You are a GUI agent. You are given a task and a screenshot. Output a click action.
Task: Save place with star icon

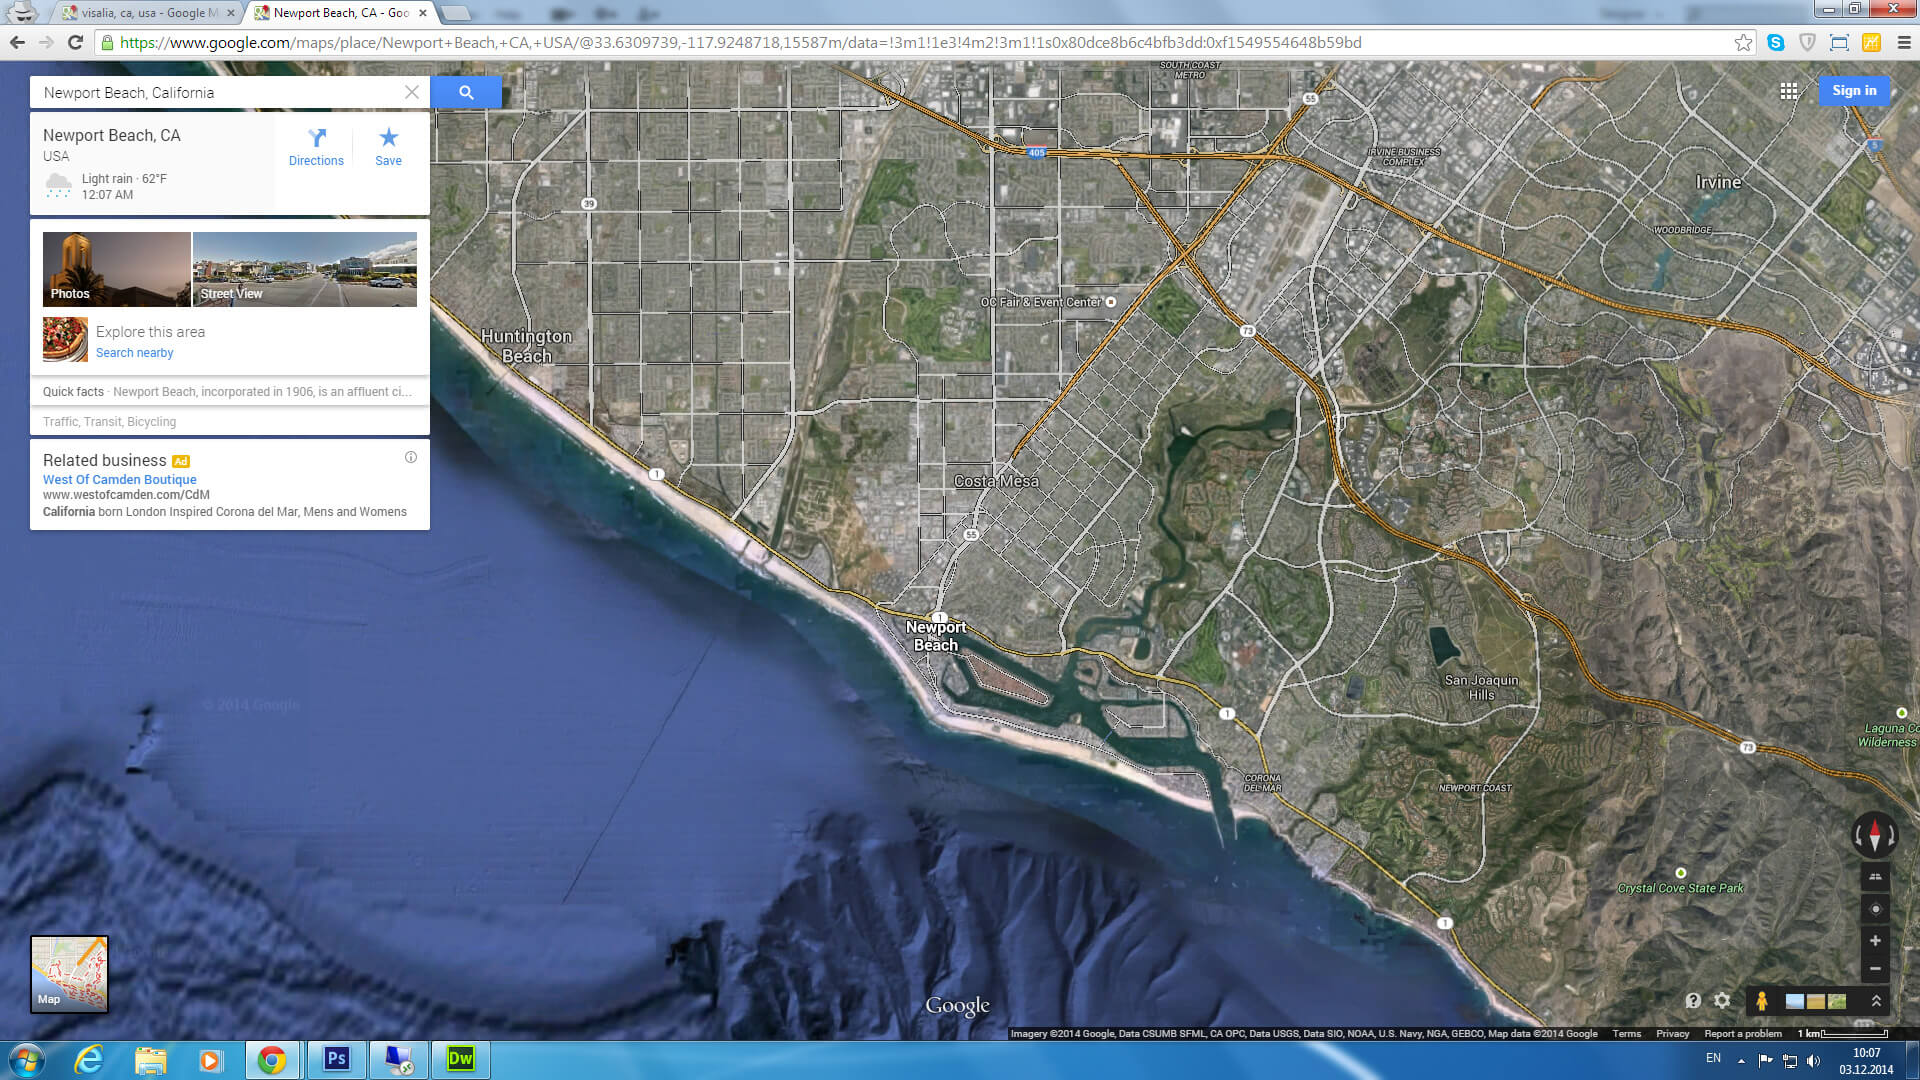click(388, 139)
